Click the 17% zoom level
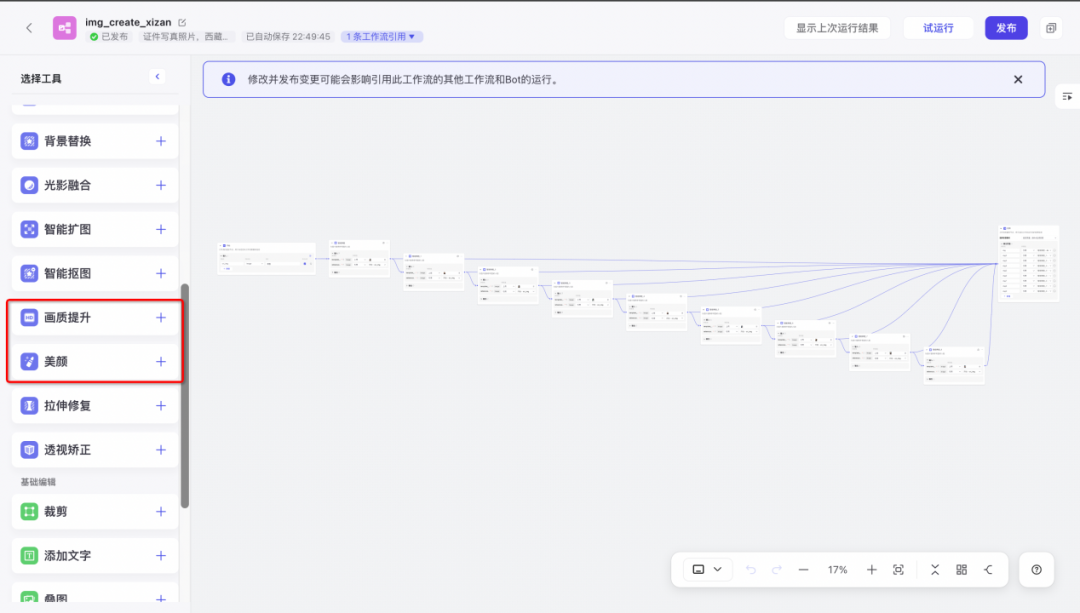This screenshot has height=613, width=1080. 838,570
